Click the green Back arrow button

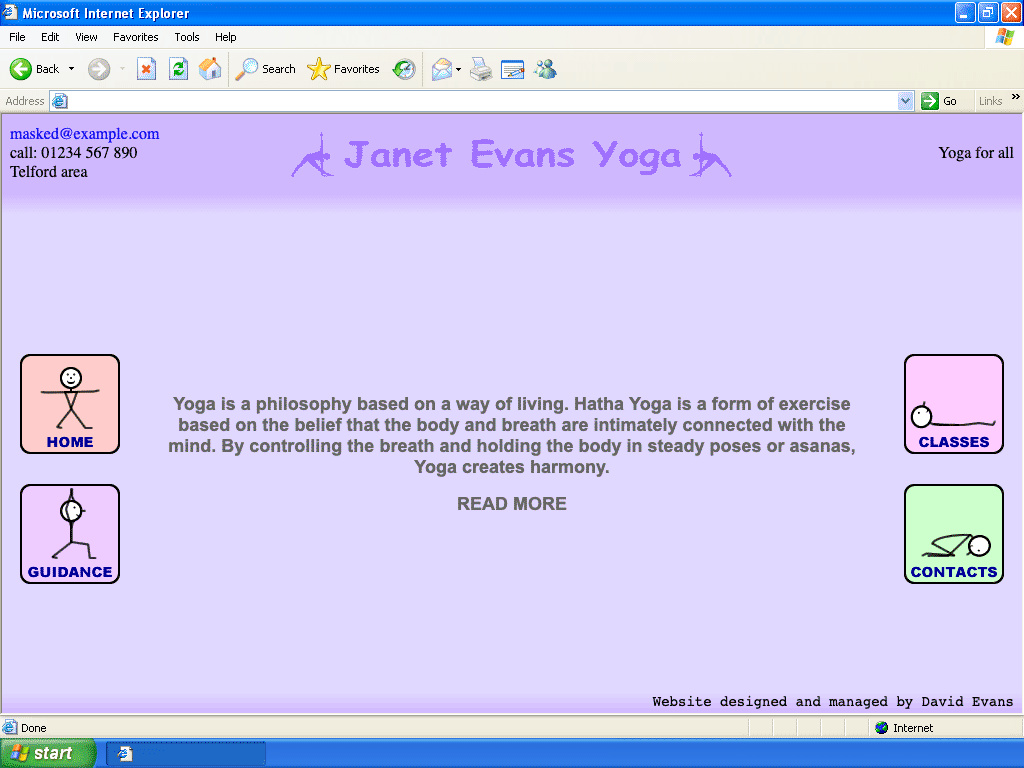(x=21, y=69)
